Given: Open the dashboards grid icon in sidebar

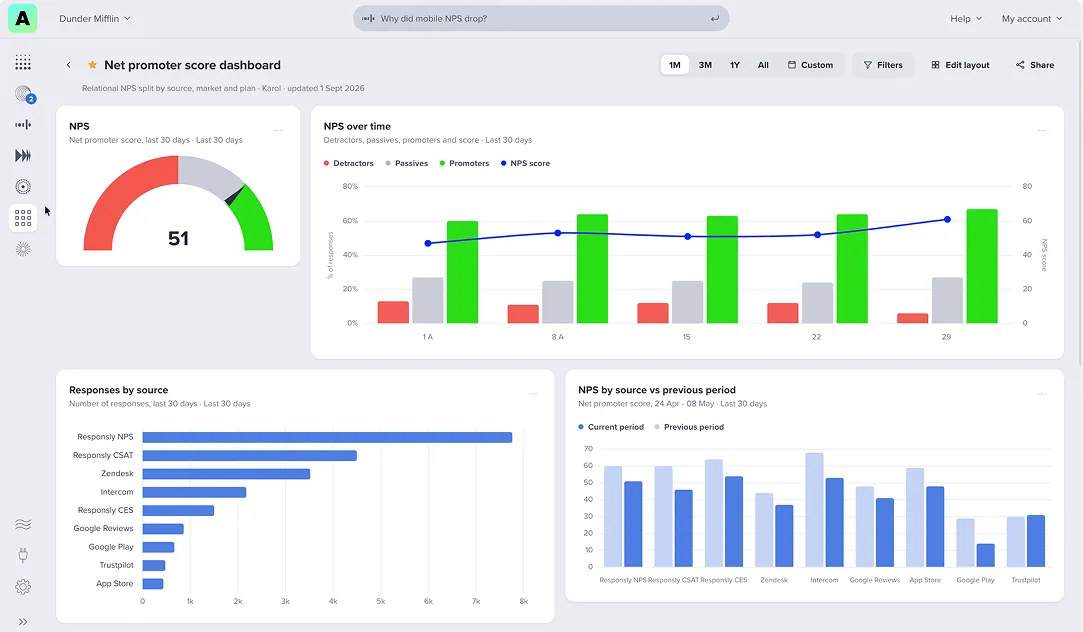Looking at the screenshot, I should coord(23,218).
